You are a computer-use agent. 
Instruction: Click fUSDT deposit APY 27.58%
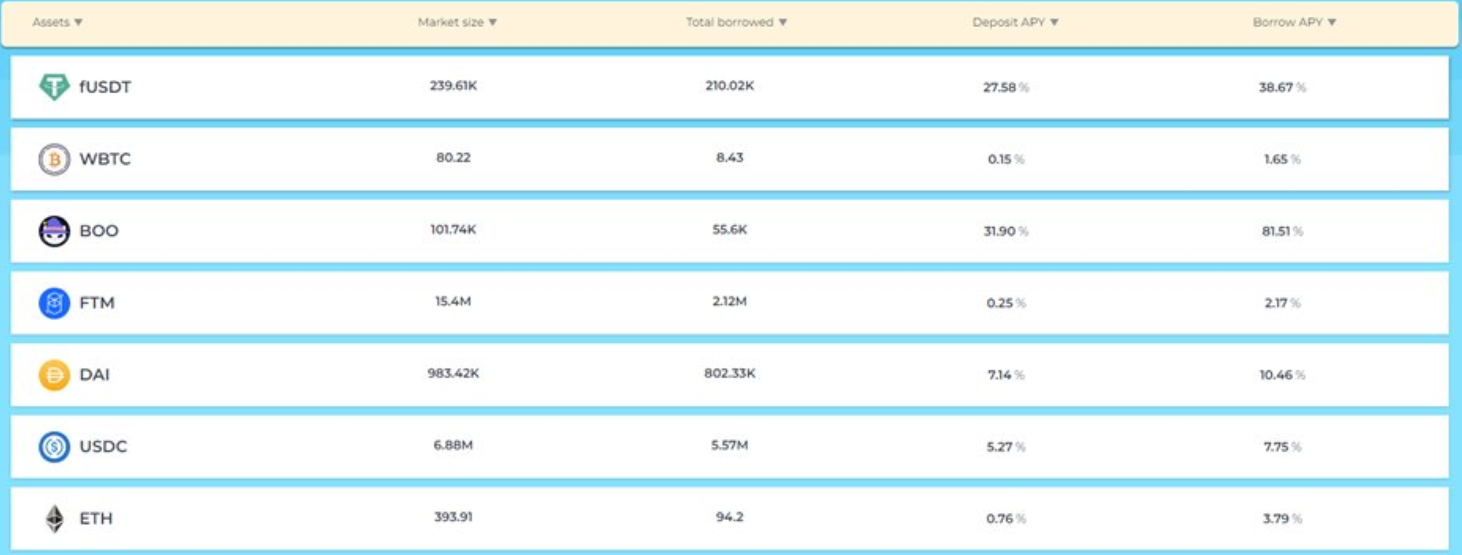coord(1006,87)
